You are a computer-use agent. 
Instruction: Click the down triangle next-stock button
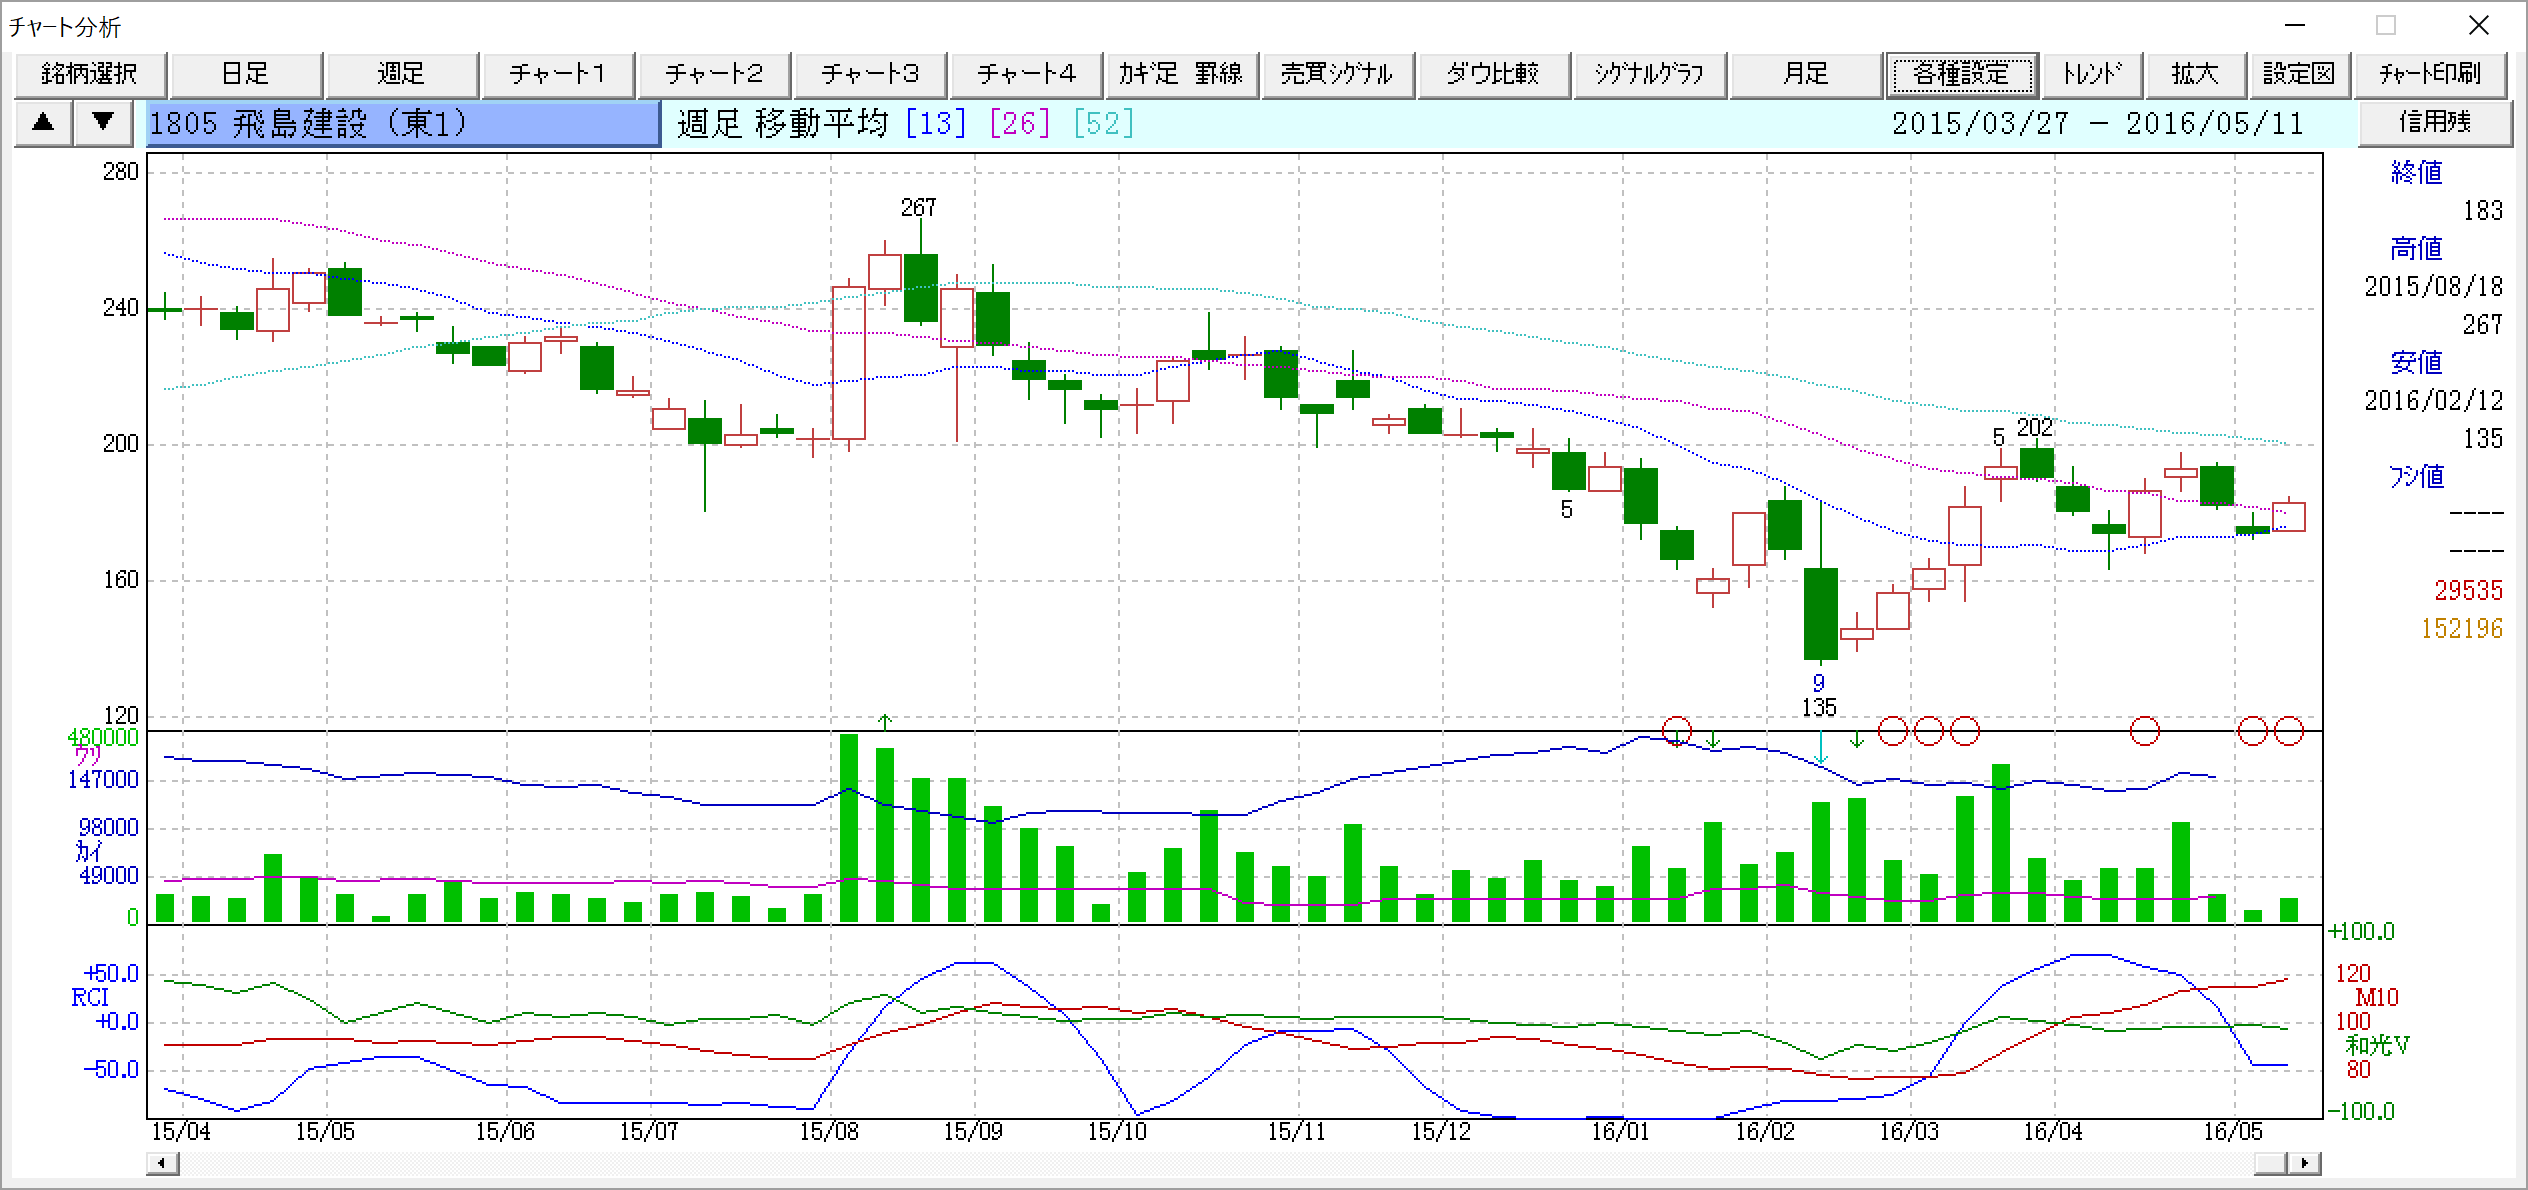click(x=103, y=123)
